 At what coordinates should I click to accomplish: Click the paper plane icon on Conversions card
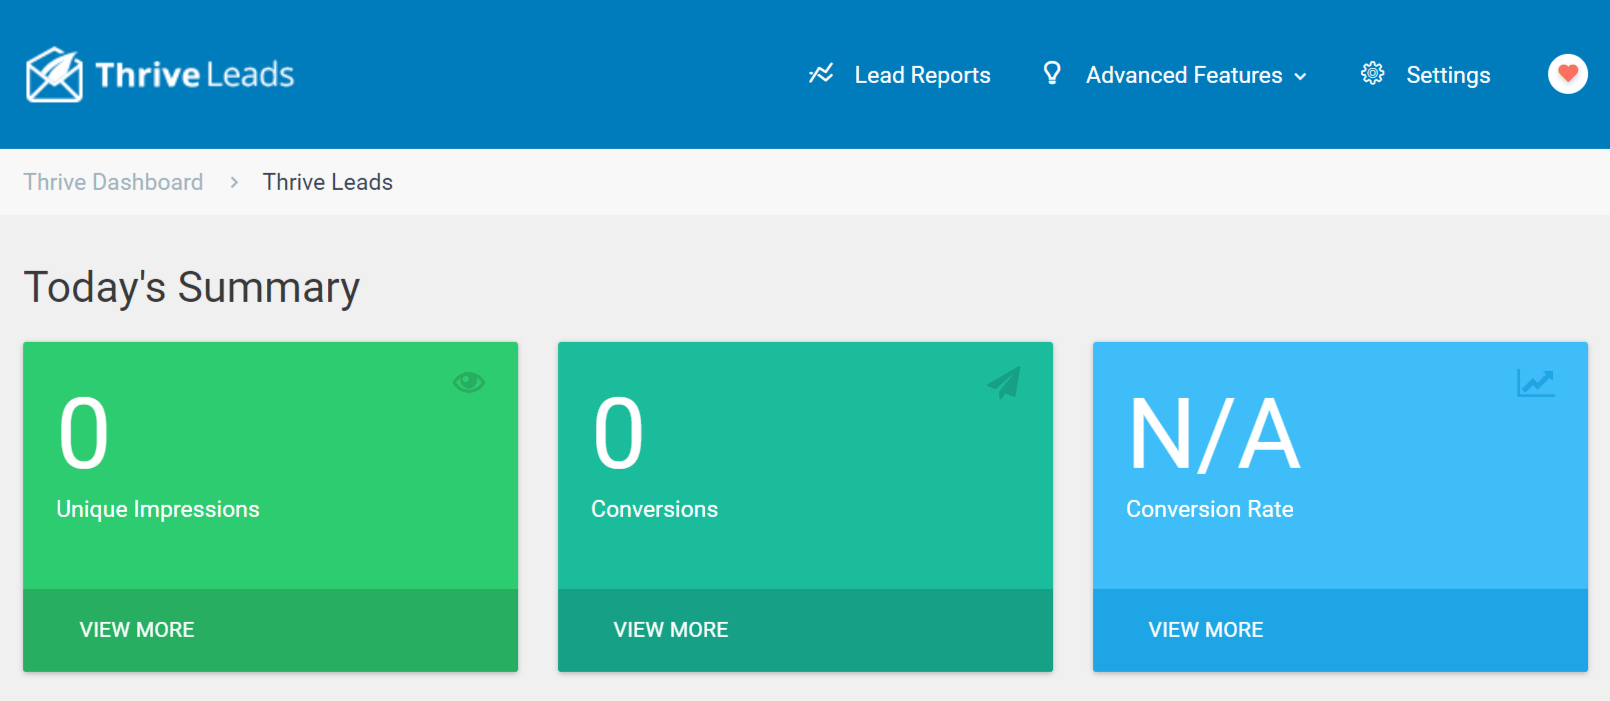tap(1004, 382)
